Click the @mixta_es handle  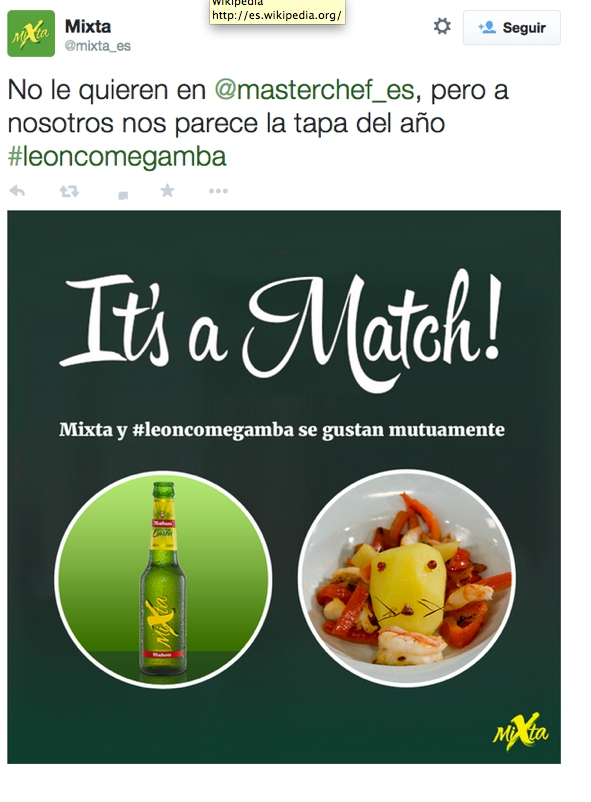tap(97, 46)
